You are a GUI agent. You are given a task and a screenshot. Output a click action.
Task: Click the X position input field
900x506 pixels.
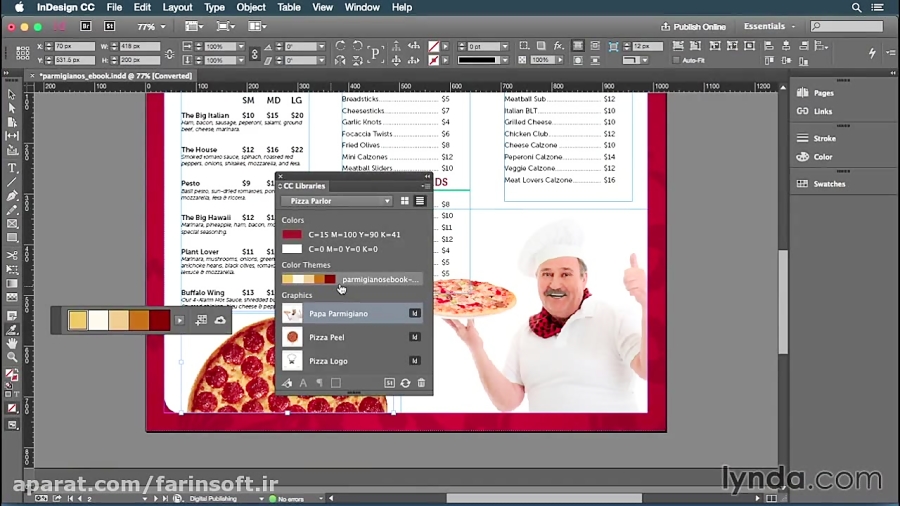(73, 46)
